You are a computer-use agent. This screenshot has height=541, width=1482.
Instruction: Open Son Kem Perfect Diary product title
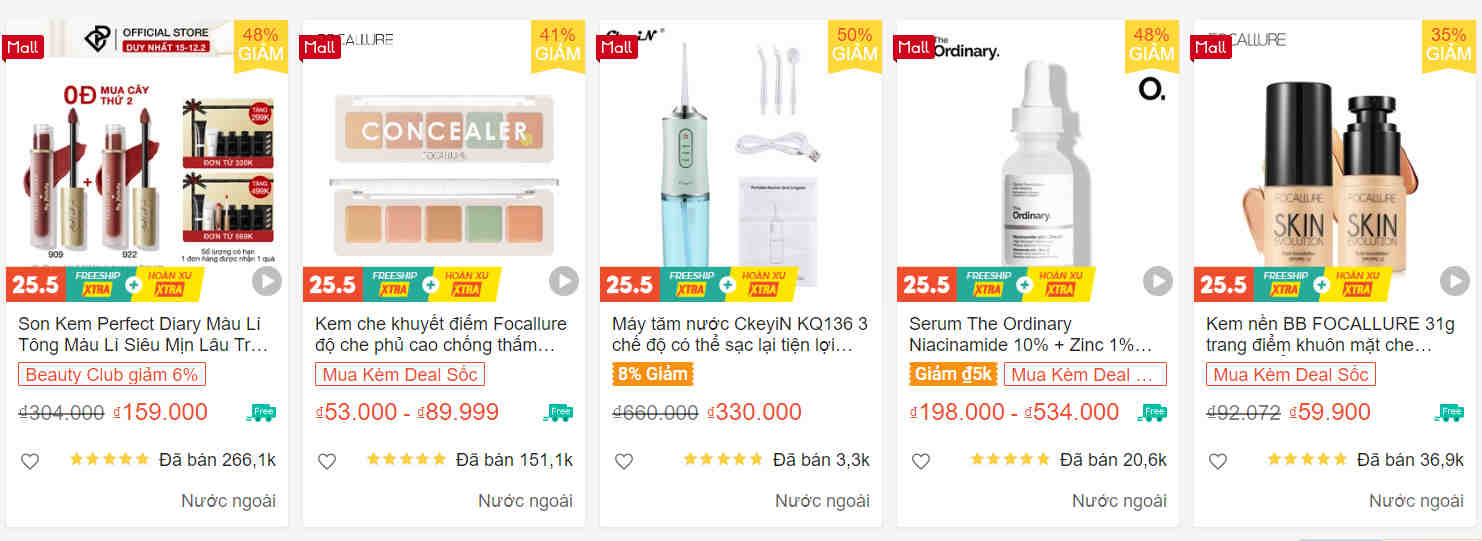point(144,335)
